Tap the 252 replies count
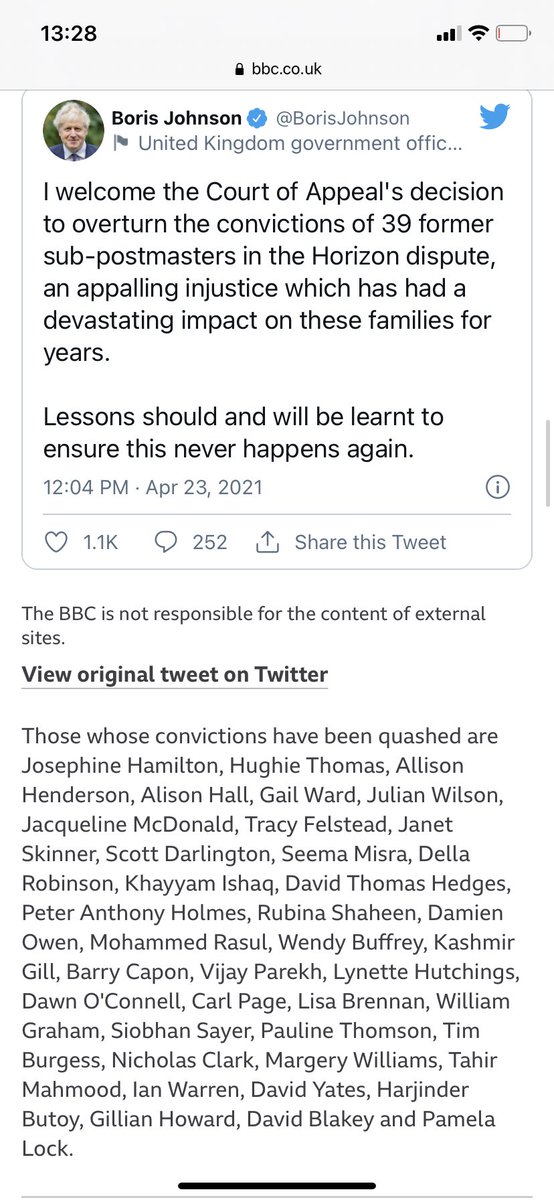 [x=210, y=542]
